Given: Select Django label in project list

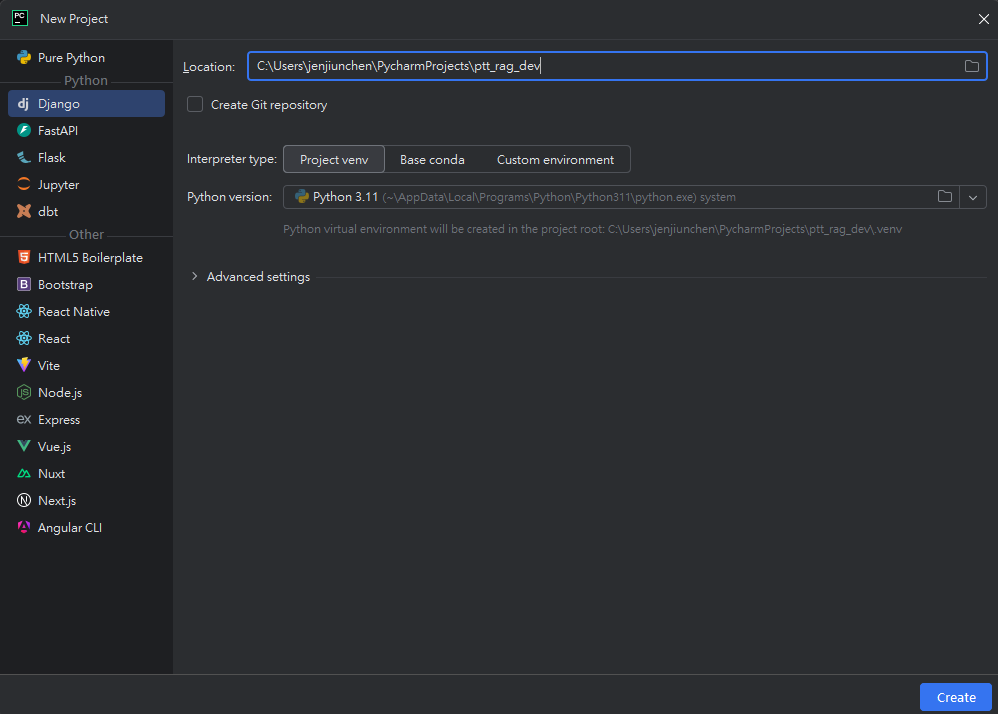Looking at the screenshot, I should [59, 104].
